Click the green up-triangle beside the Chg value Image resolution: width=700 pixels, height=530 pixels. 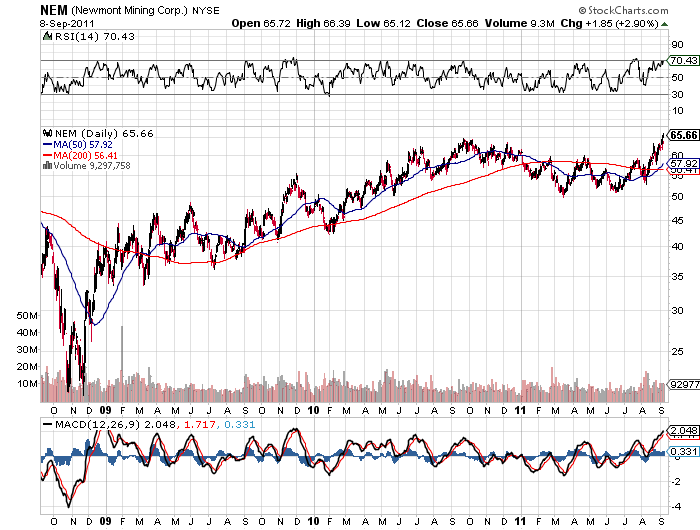pos(665,24)
